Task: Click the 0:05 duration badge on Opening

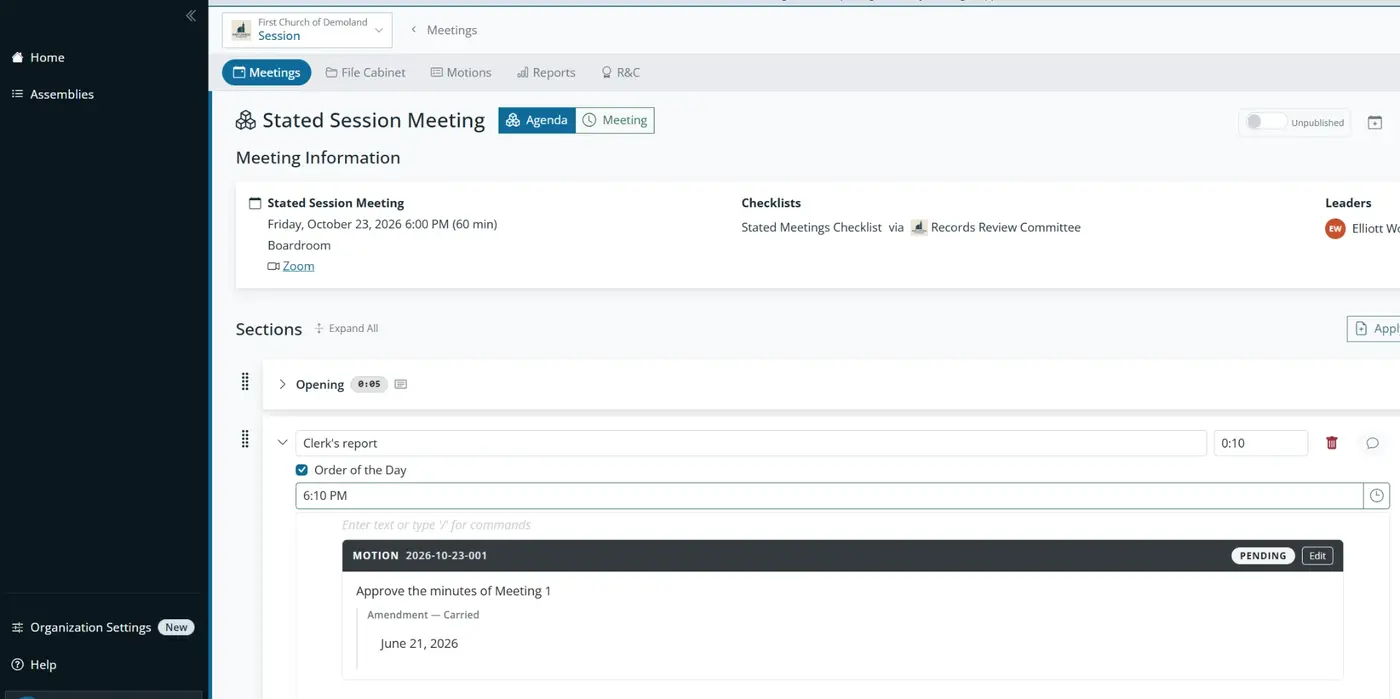Action: click(369, 384)
